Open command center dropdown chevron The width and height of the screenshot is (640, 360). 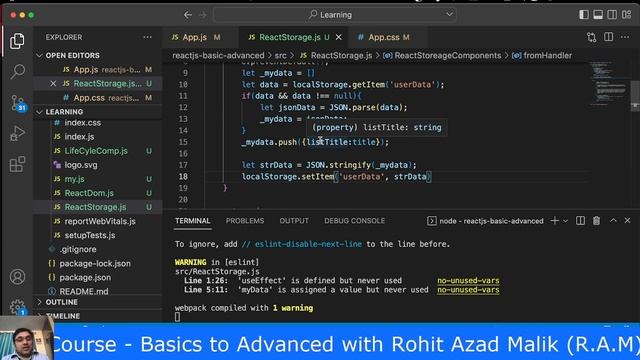tap(449, 14)
